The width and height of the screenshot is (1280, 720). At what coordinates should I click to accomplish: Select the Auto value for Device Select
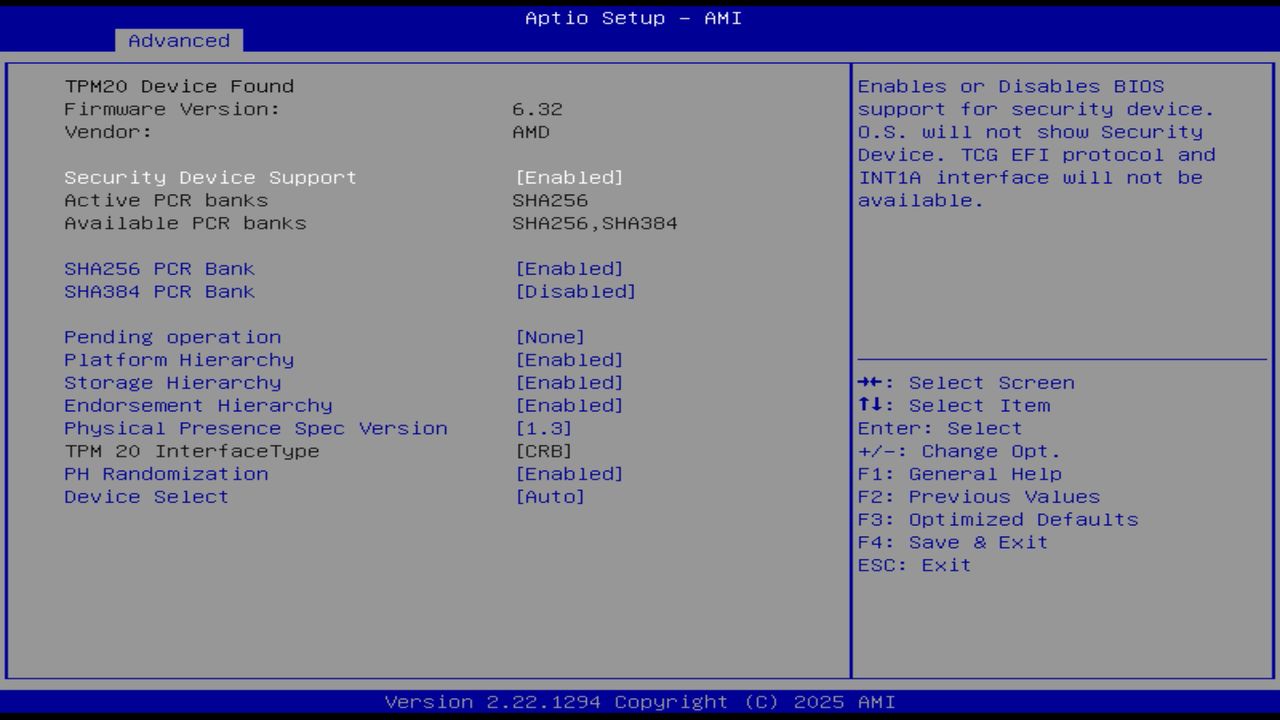pos(551,497)
